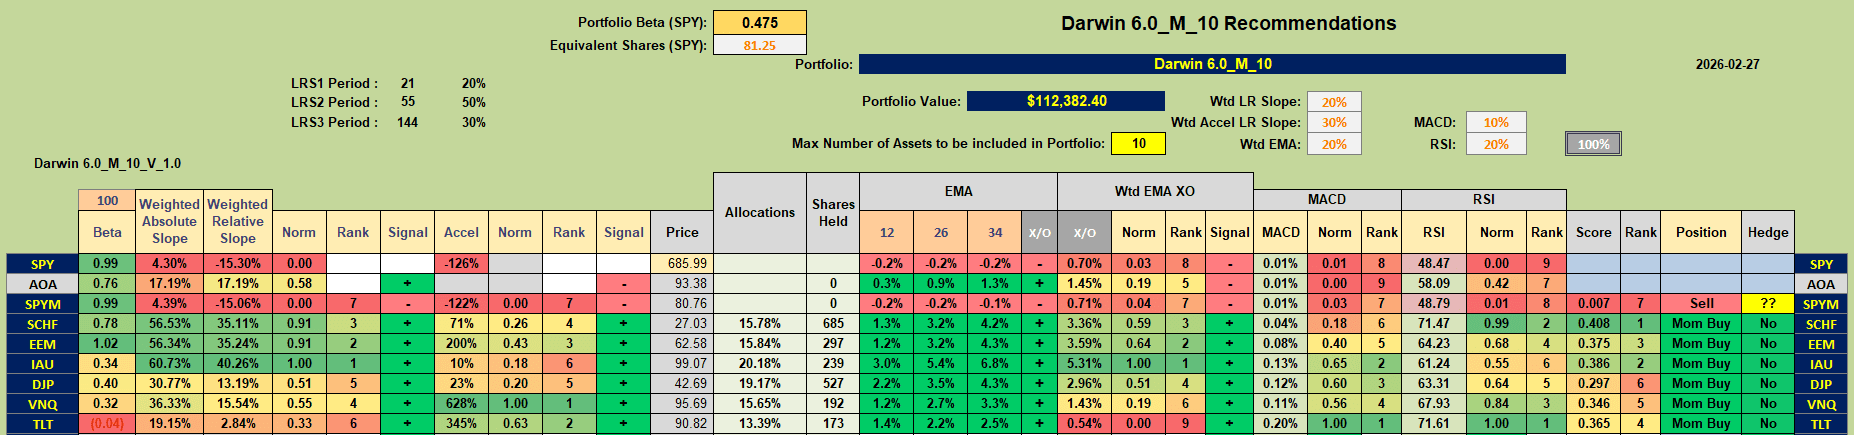Select the Portfolio Value cell $112,382.40
The image size is (1854, 435).
(1066, 101)
